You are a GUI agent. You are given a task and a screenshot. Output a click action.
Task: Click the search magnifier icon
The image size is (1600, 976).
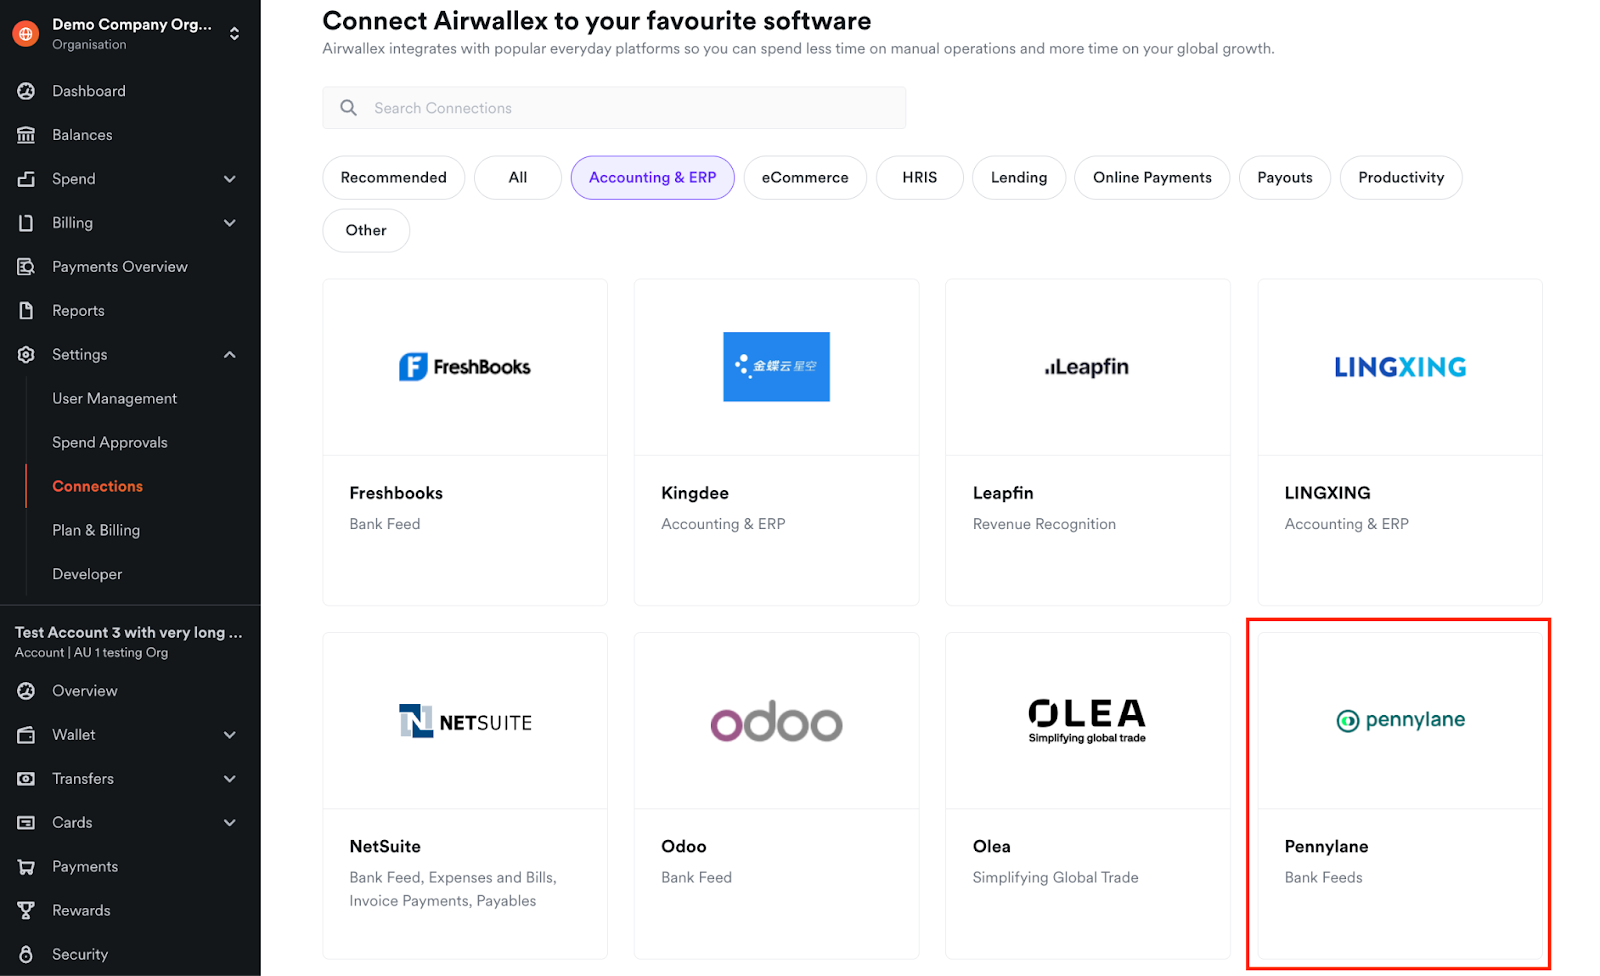tap(348, 108)
